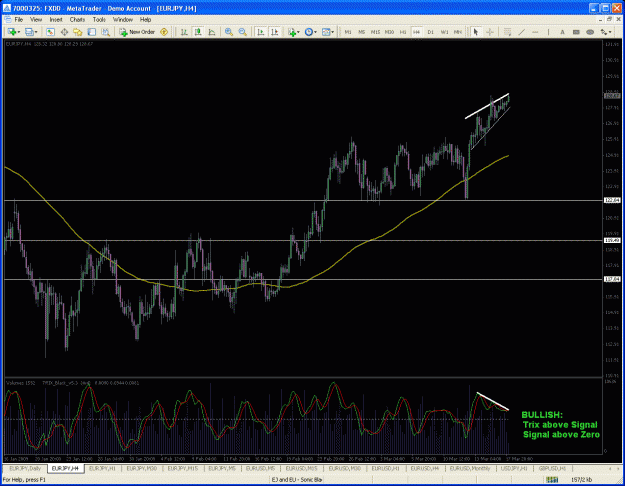Draw a horizontal line tool icon
Viewport: 625px width, 486px height.
coord(535,32)
